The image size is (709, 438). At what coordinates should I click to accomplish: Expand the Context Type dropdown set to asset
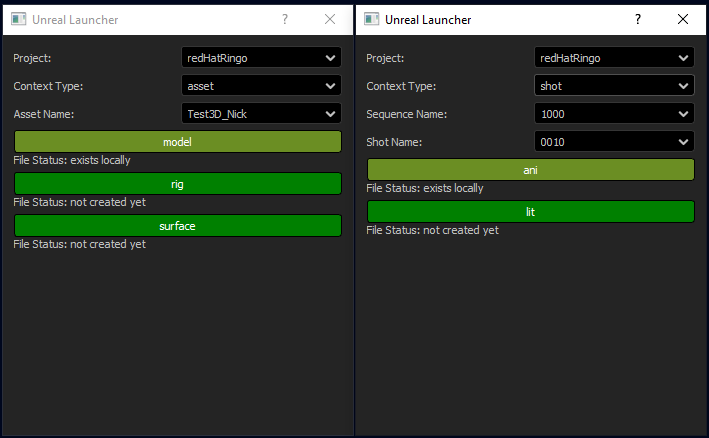pos(261,86)
